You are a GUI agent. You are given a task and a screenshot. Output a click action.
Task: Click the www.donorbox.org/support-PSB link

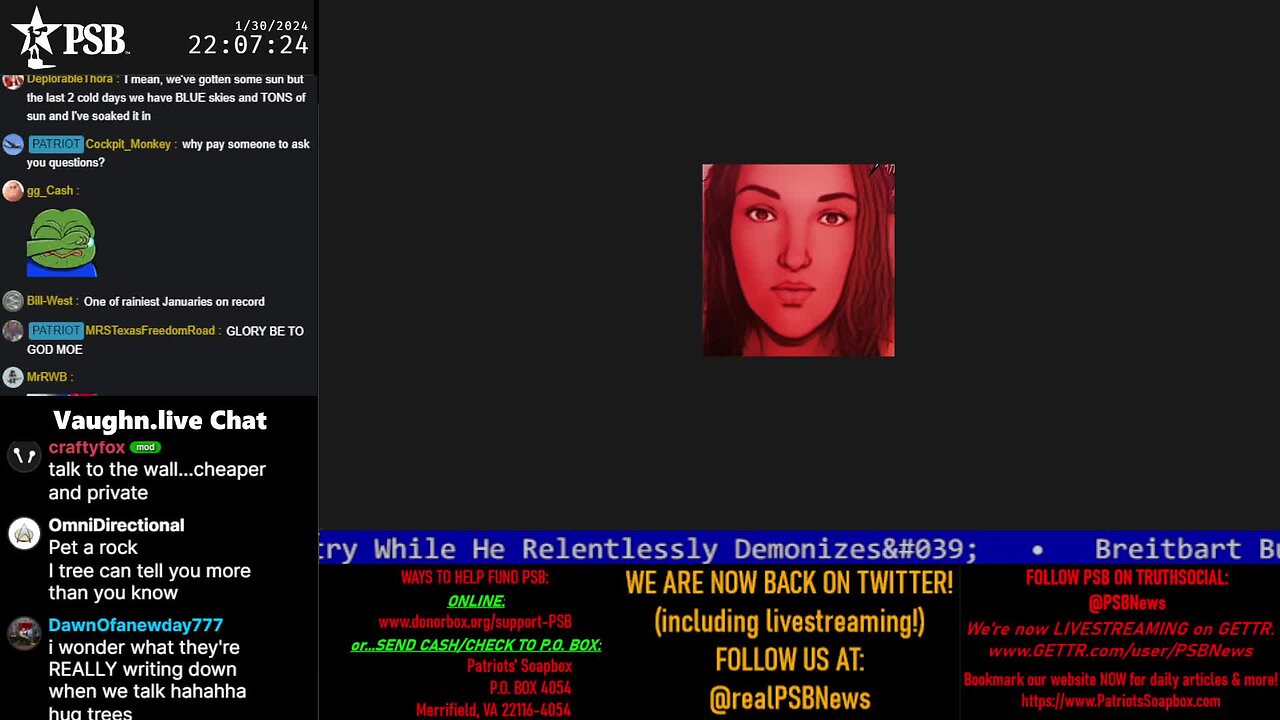475,622
